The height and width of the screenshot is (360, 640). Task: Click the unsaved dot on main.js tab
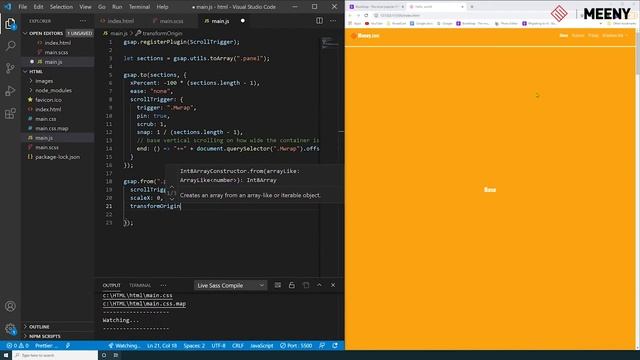pyautogui.click(x=242, y=21)
